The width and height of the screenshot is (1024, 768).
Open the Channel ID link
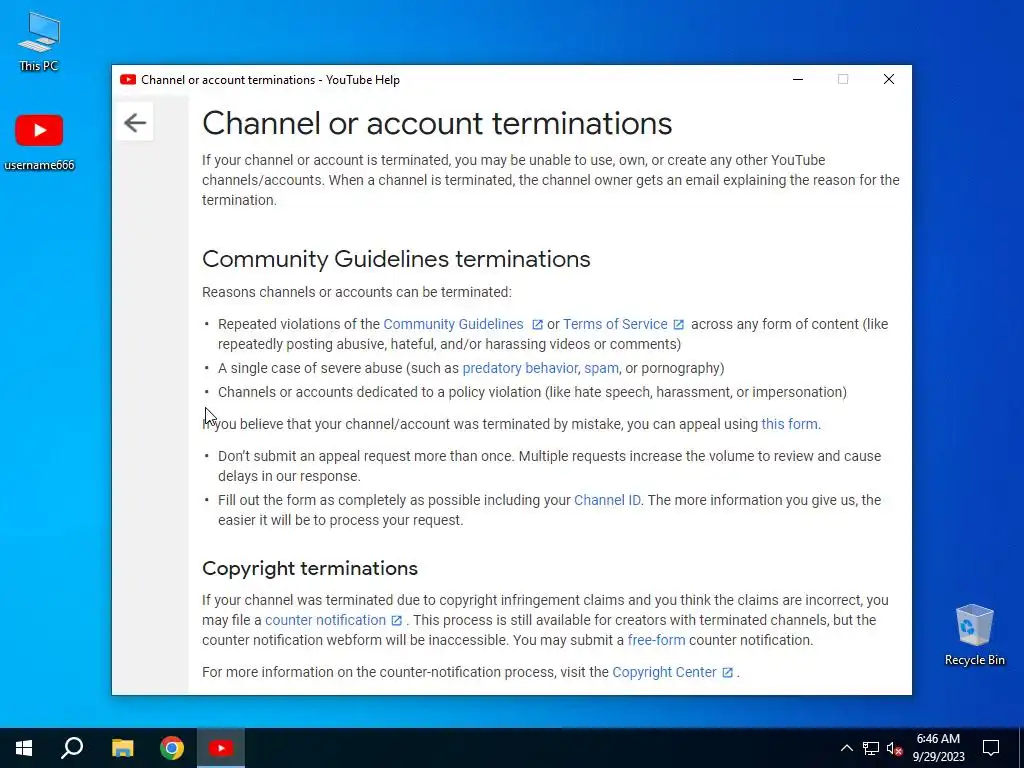click(607, 500)
